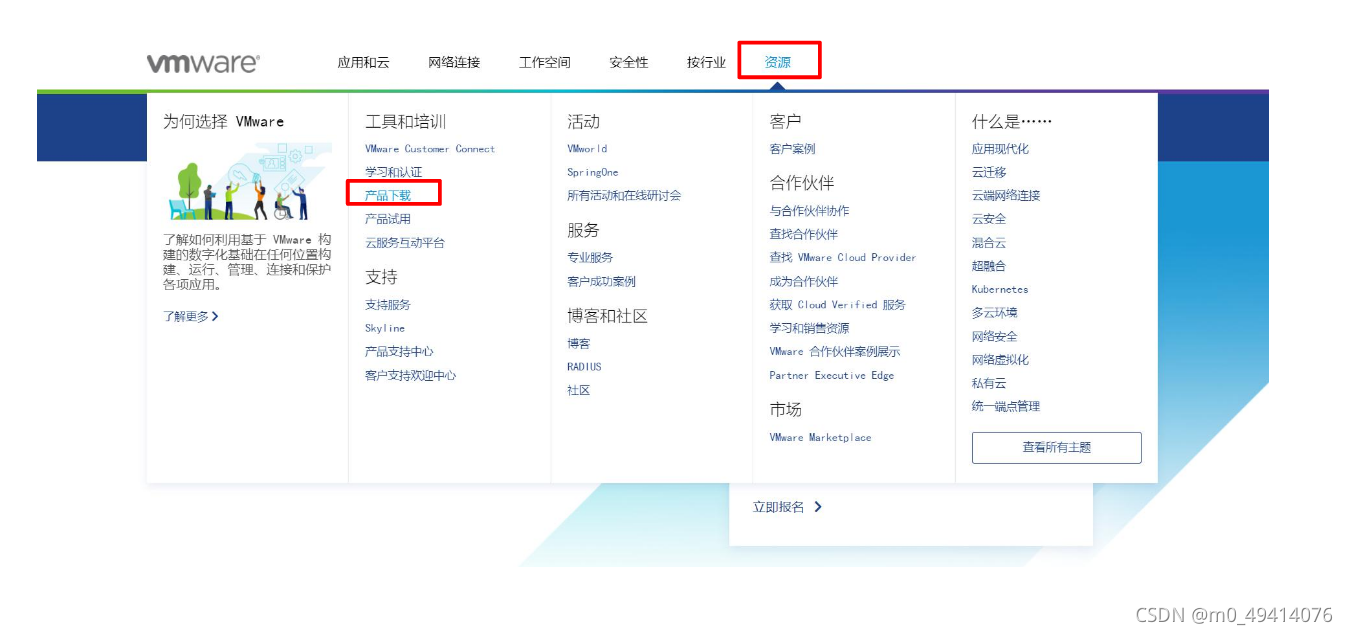The height and width of the screenshot is (635, 1348).
Task: Open 多云环境 topic
Action: point(995,313)
